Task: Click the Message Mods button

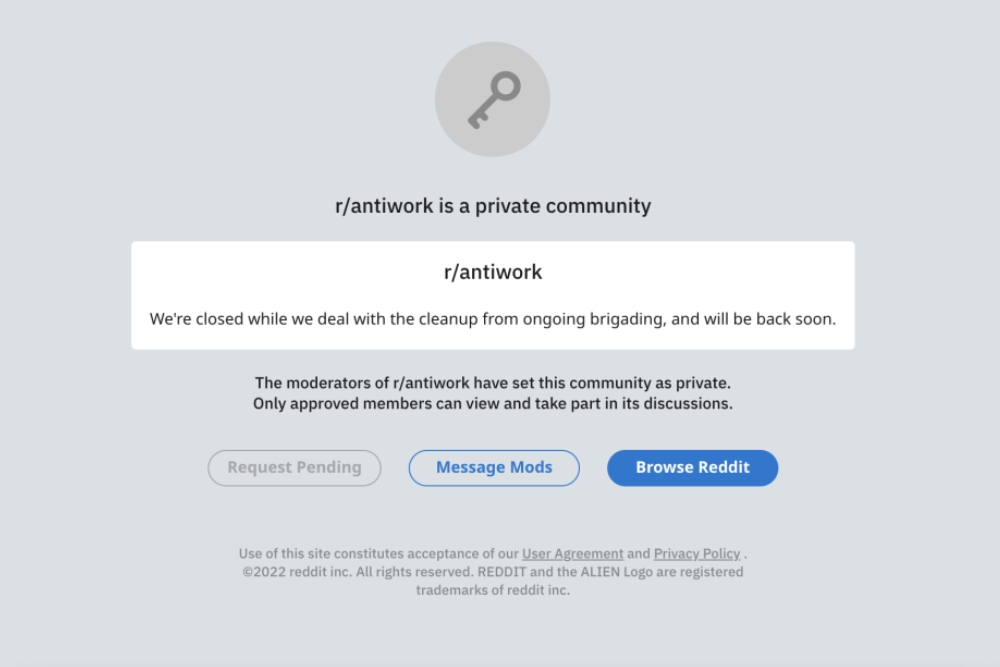Action: pos(493,467)
